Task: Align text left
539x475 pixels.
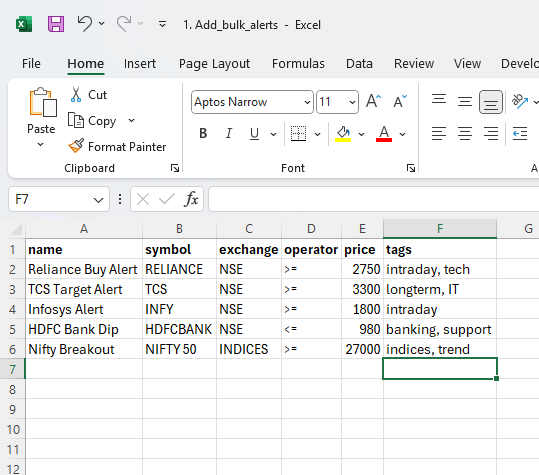Action: click(439, 133)
